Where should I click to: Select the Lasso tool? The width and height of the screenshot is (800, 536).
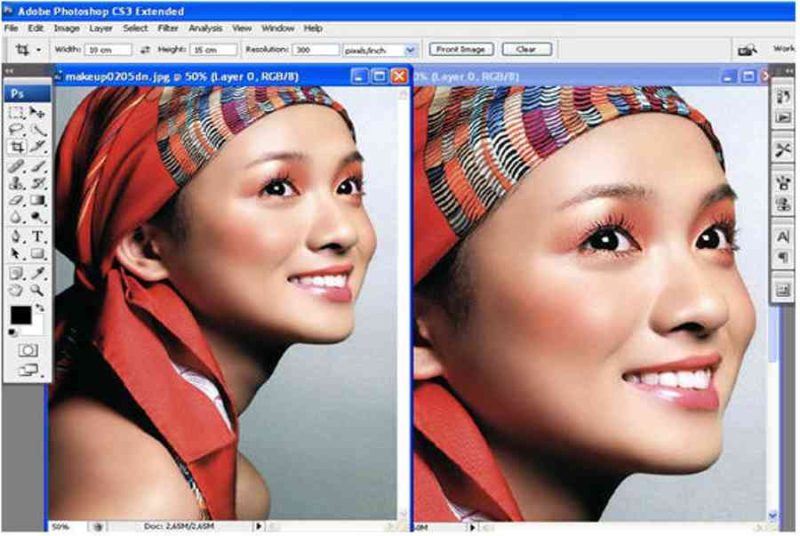[x=17, y=130]
